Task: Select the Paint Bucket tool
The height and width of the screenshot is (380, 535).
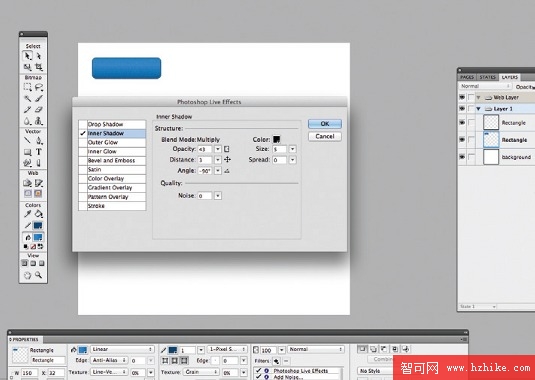Action: 39,214
